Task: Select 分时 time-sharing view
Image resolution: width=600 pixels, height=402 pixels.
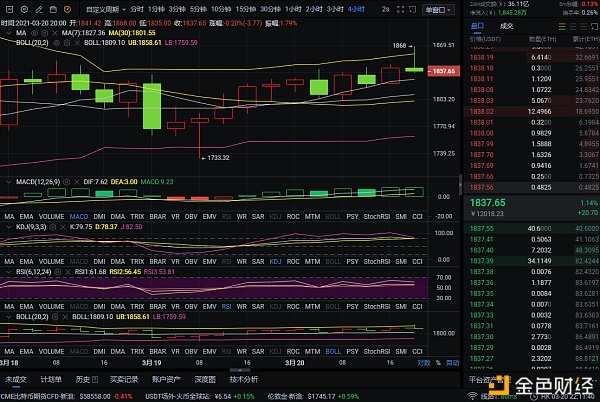Action: 137,9
